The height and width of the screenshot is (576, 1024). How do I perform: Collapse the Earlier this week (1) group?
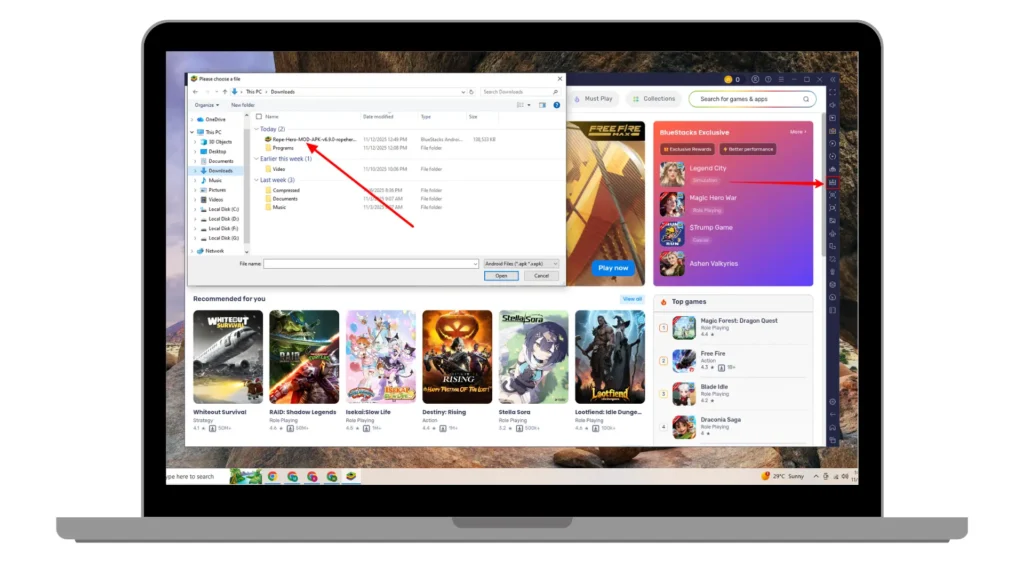coord(256,159)
